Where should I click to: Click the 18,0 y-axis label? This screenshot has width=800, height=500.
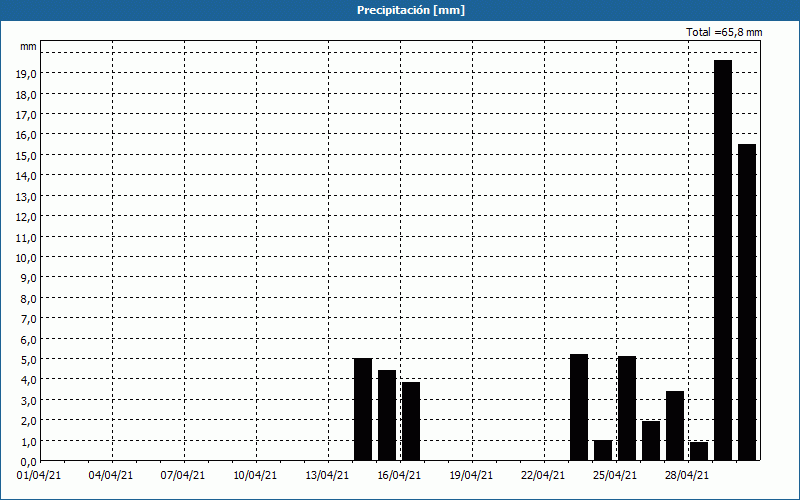click(x=26, y=94)
